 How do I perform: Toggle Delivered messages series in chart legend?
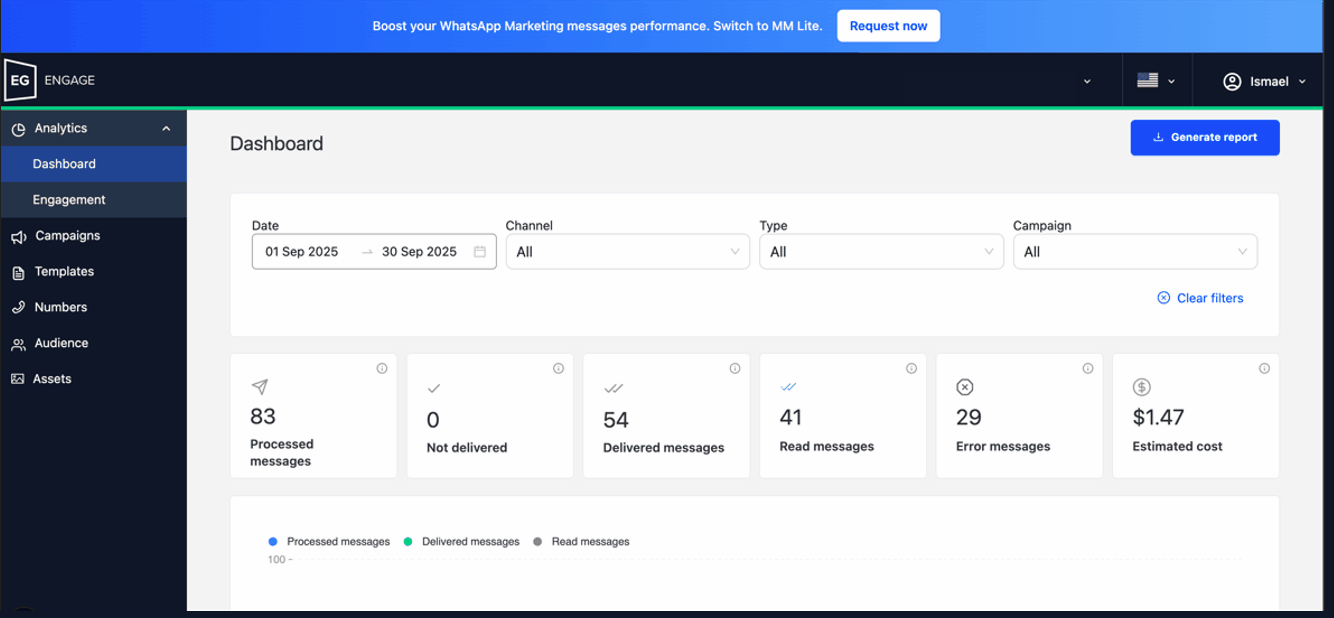point(461,542)
